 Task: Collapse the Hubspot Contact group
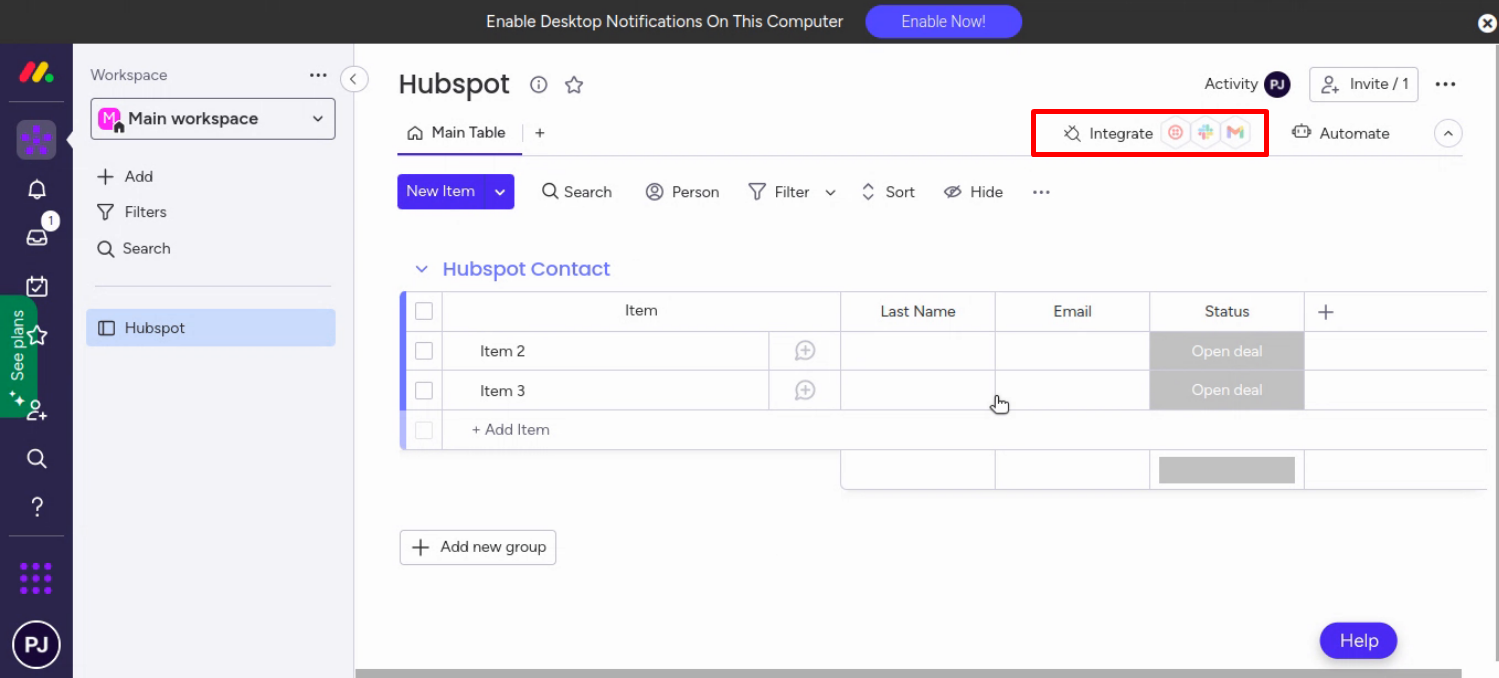pos(422,270)
